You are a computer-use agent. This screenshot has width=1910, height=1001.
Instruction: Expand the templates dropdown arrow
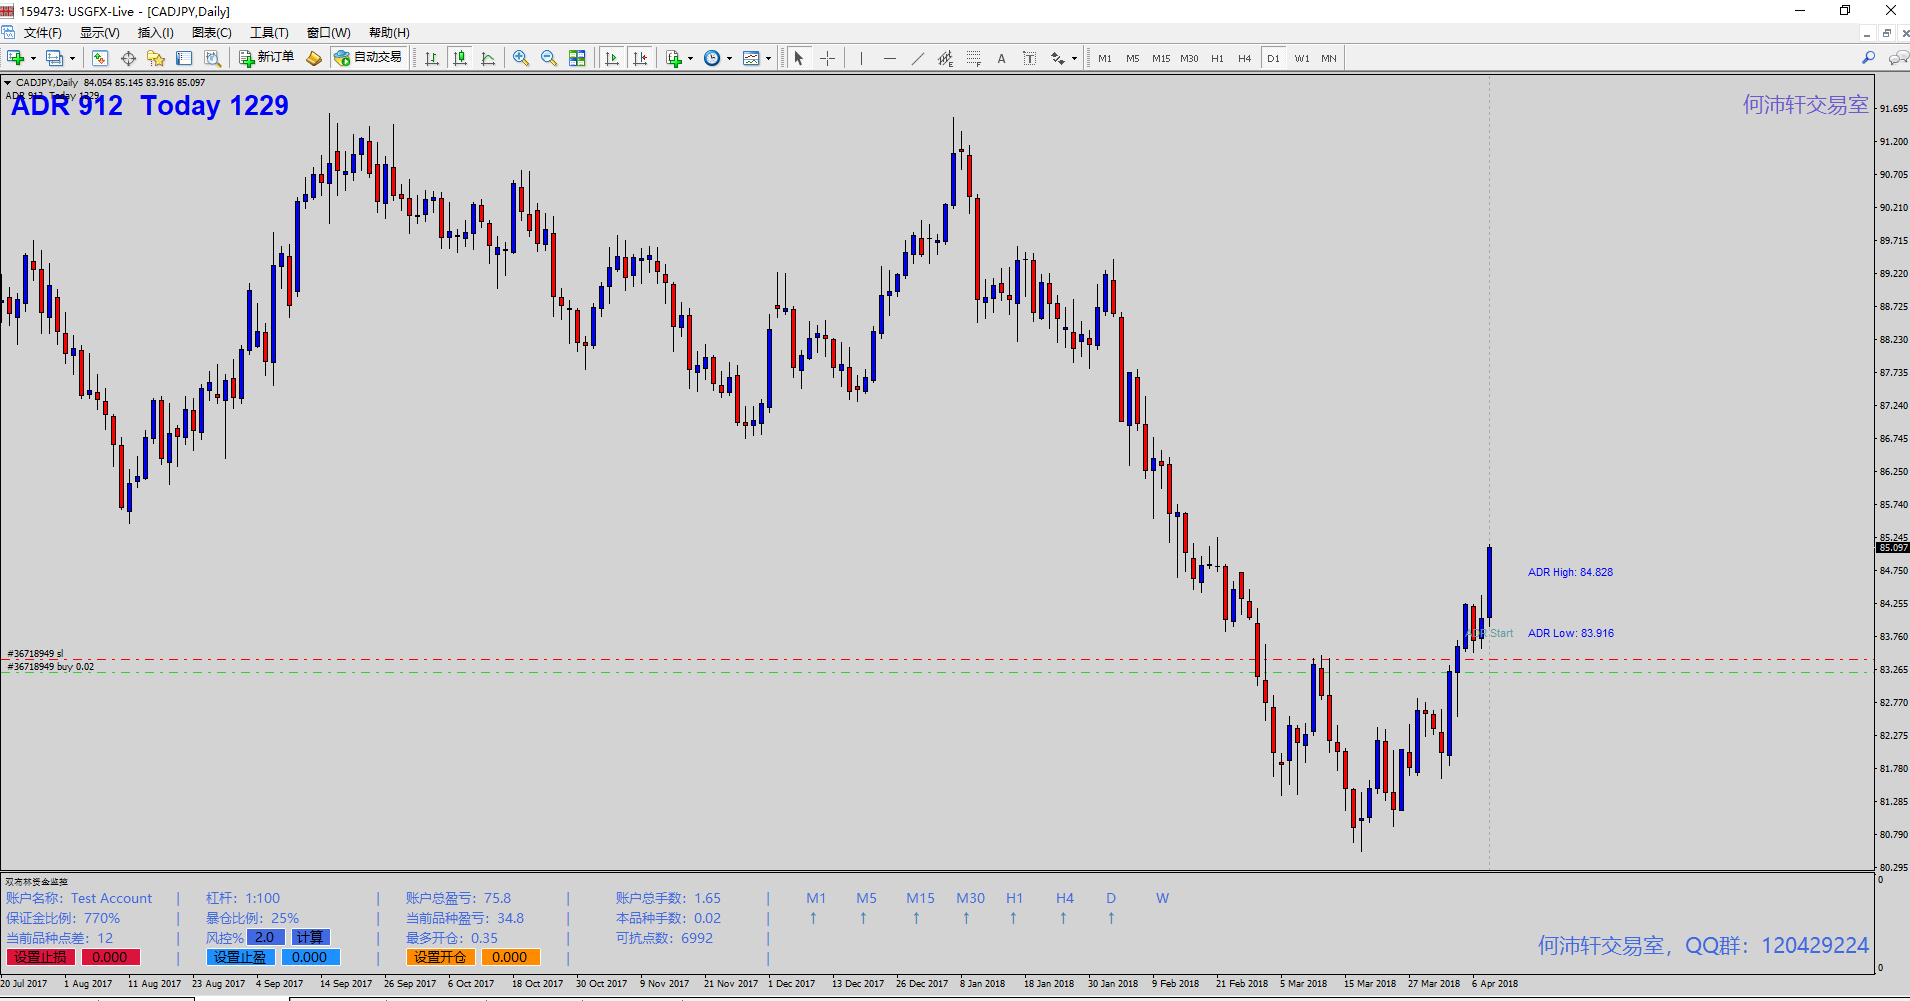coord(768,58)
